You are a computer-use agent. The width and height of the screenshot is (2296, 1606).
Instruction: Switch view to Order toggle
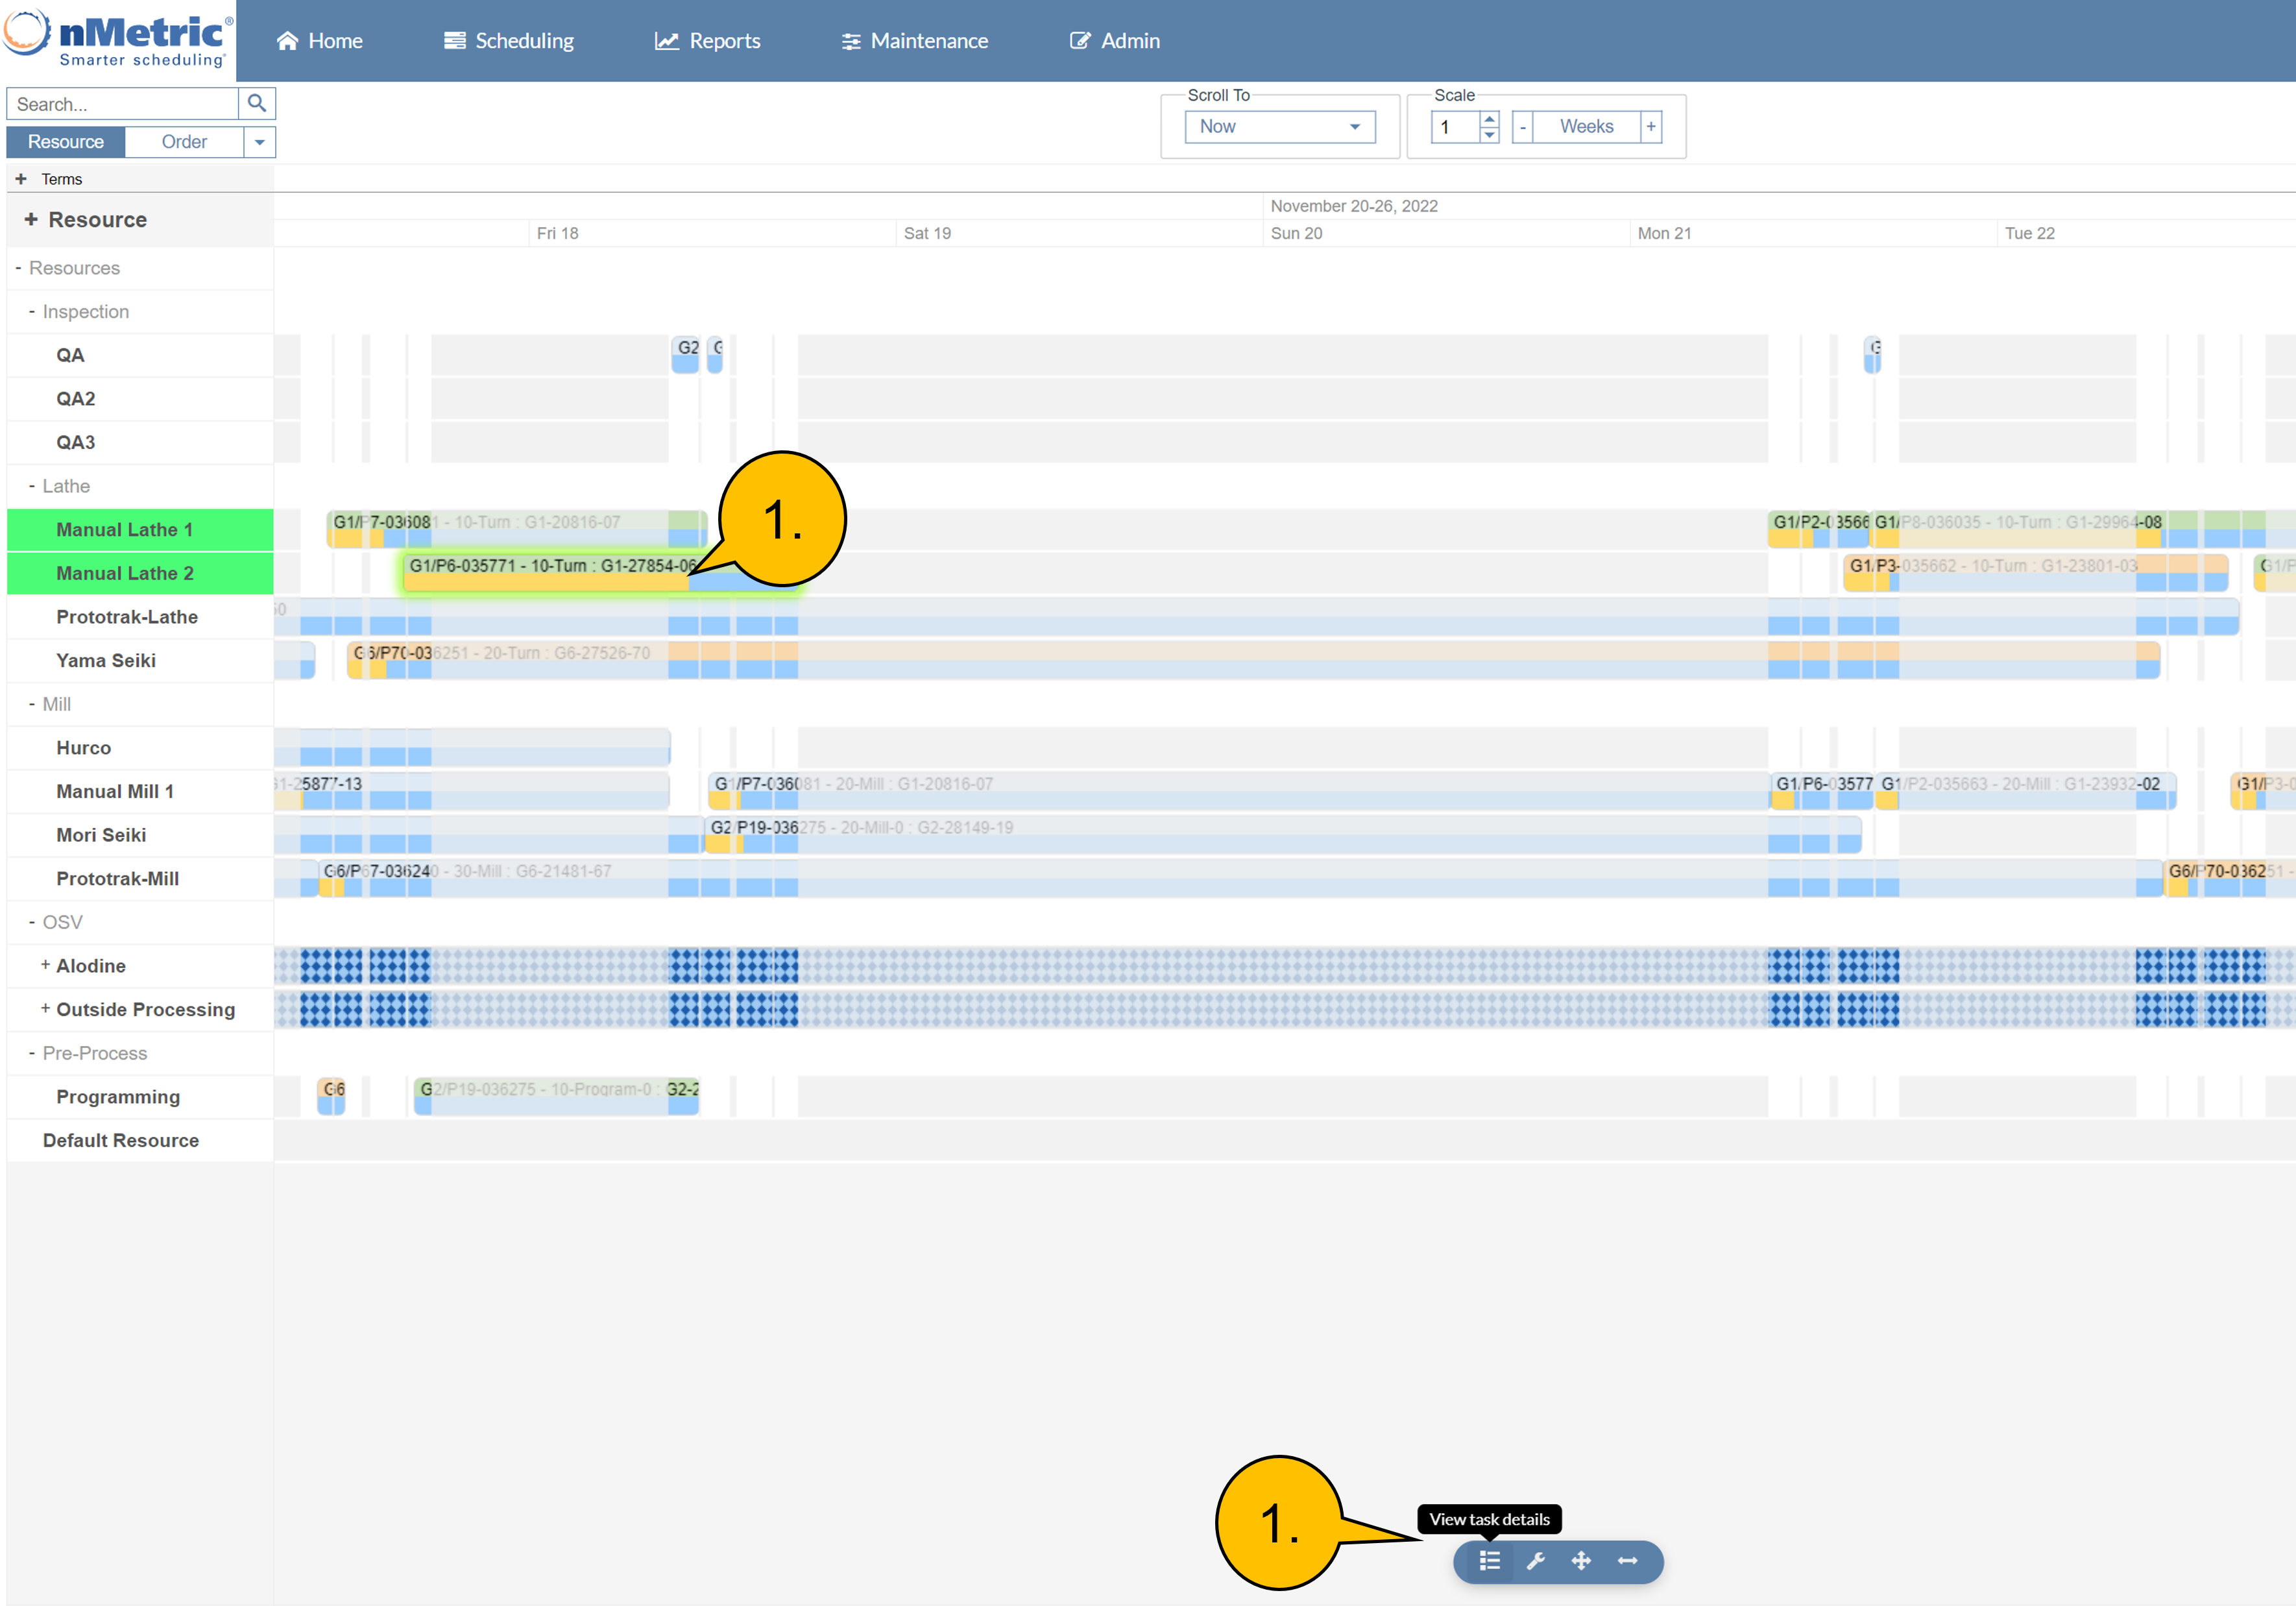point(184,142)
